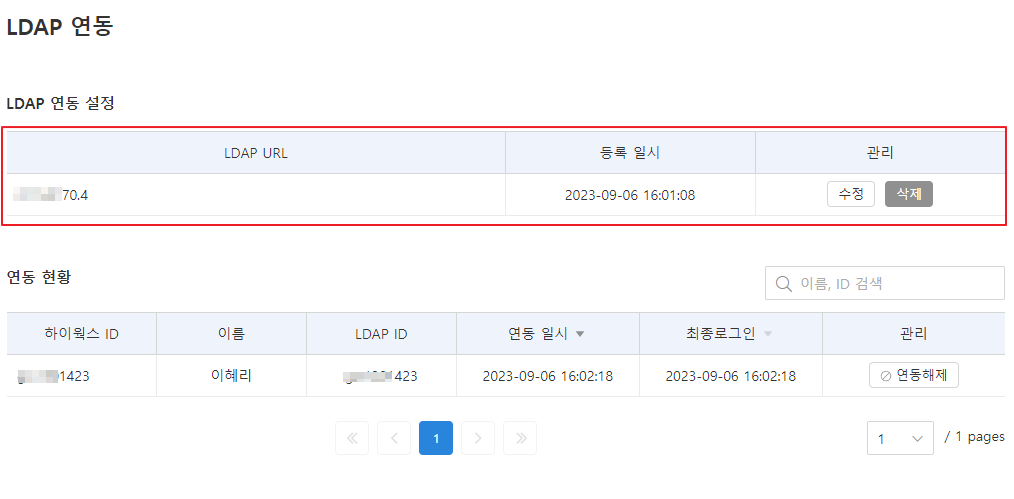Click the 이름 column header

click(x=231, y=334)
